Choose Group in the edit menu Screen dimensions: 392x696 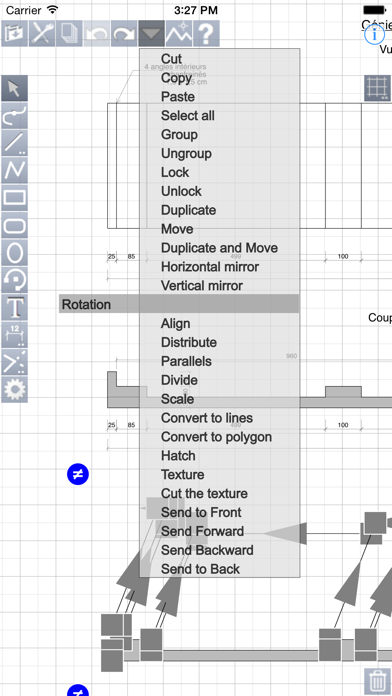coord(179,134)
